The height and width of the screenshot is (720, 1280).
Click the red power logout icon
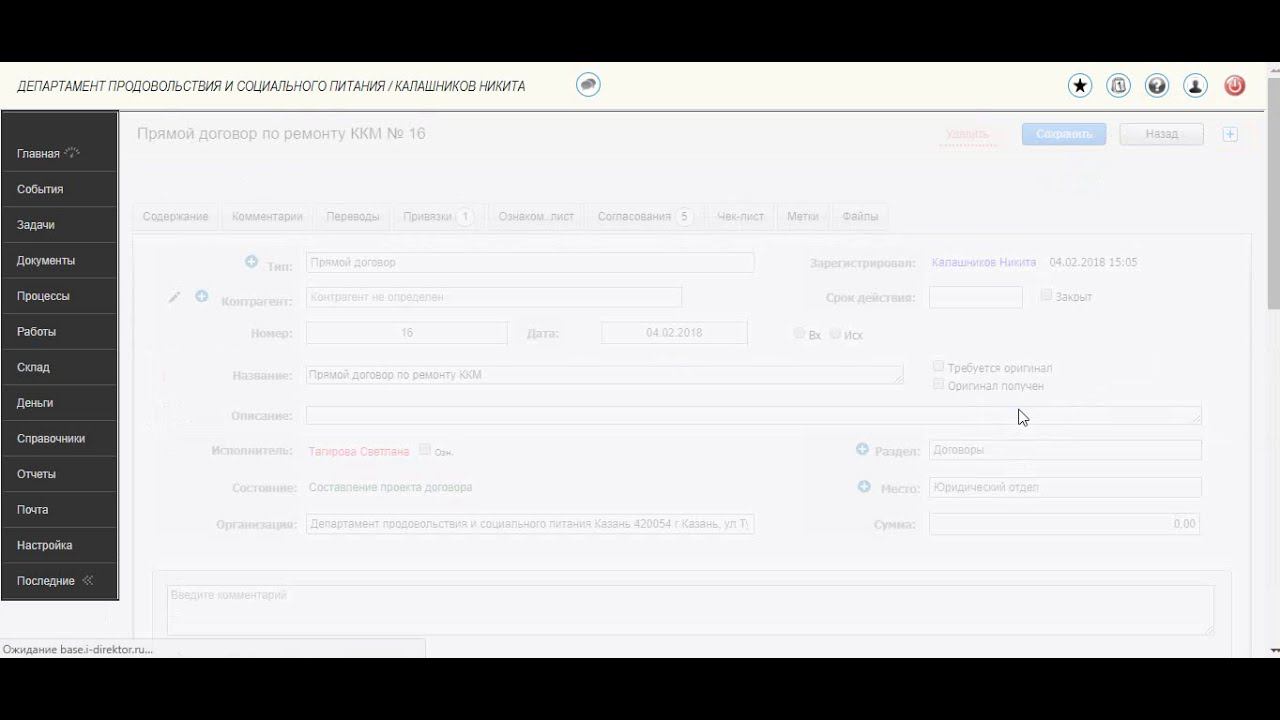tap(1235, 86)
